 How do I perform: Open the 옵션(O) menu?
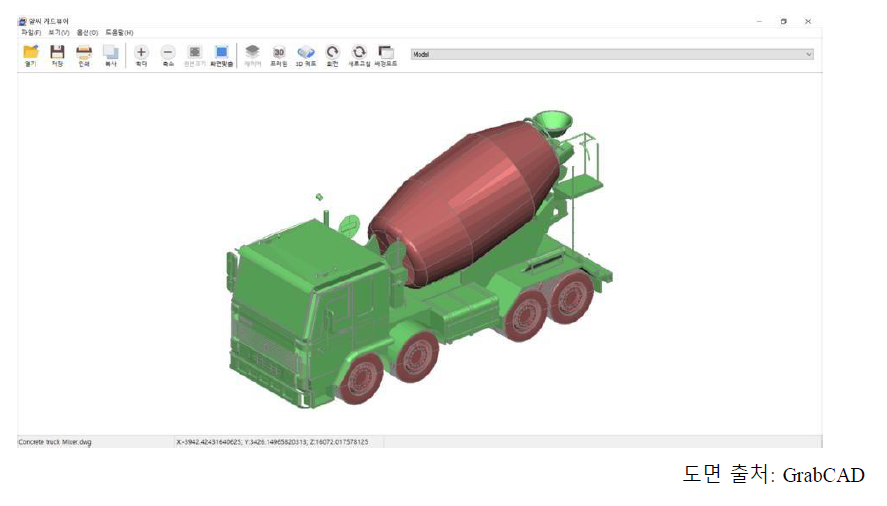click(88, 33)
